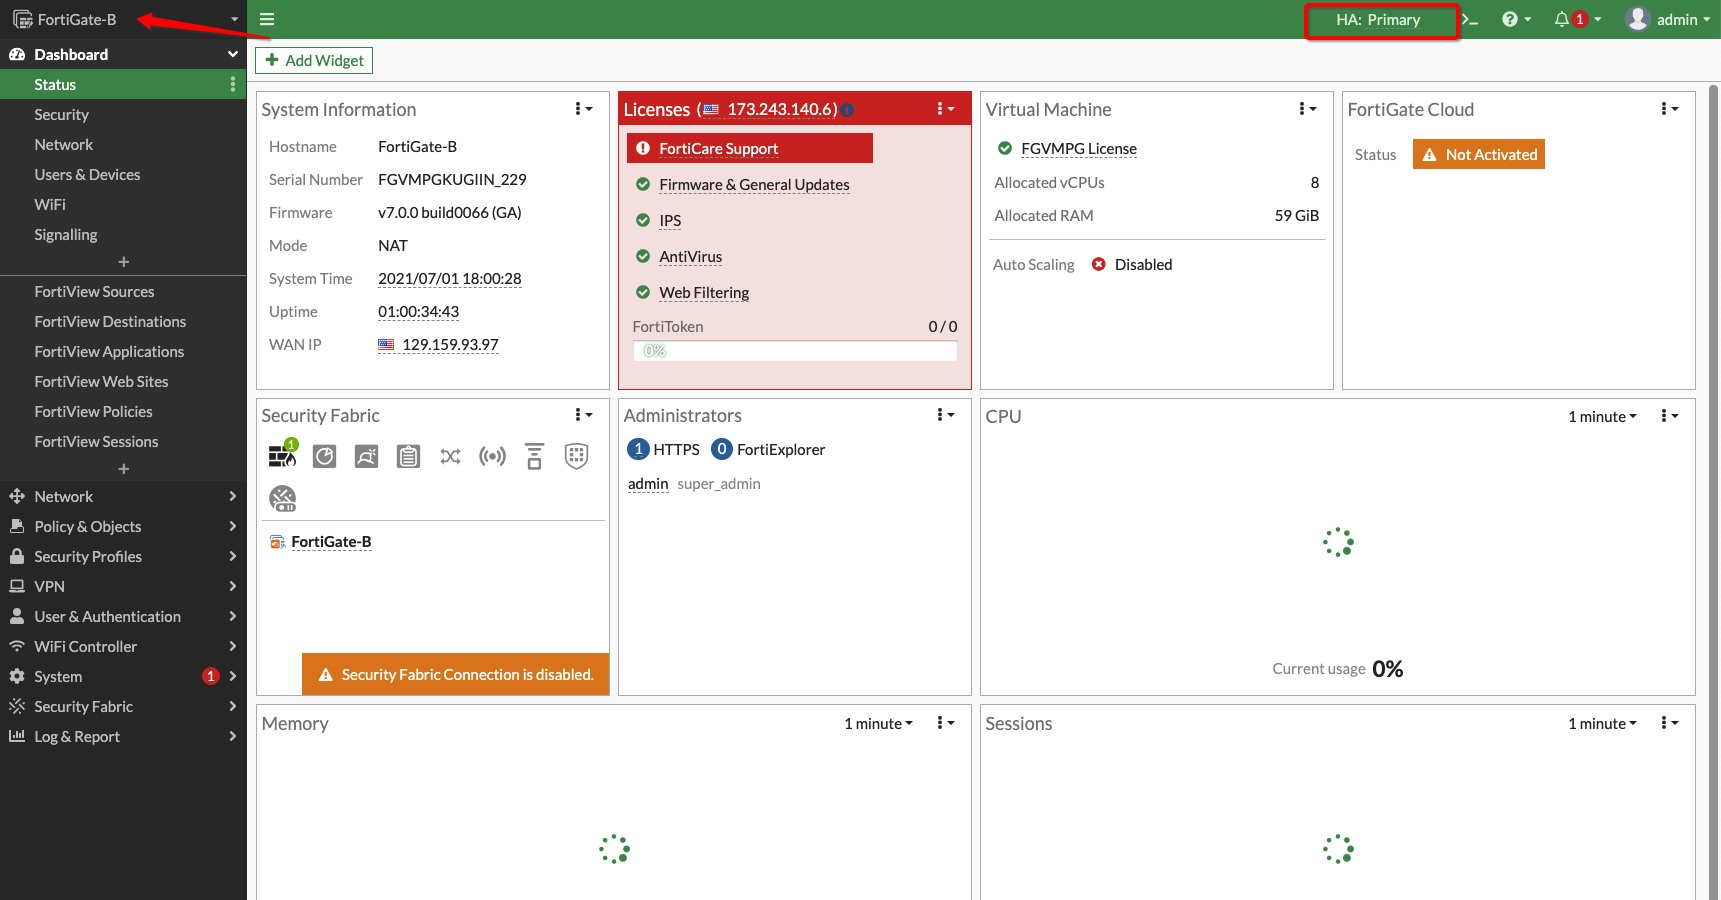Open FortiView Applications
This screenshot has width=1721, height=900.
(123, 352)
